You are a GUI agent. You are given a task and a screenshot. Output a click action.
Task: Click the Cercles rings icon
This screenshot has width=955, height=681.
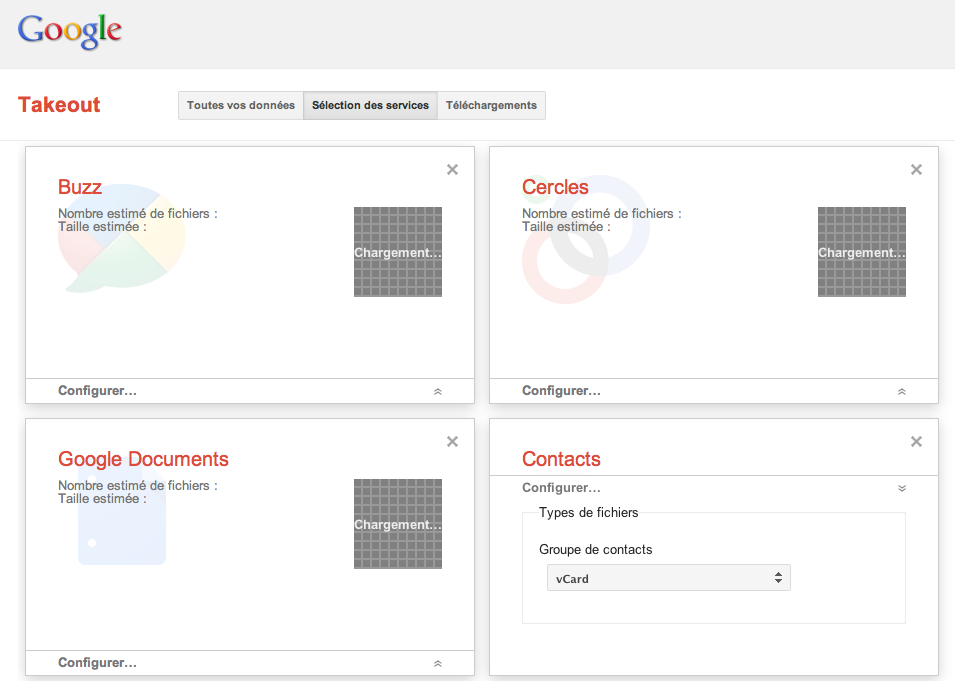pyautogui.click(x=586, y=239)
